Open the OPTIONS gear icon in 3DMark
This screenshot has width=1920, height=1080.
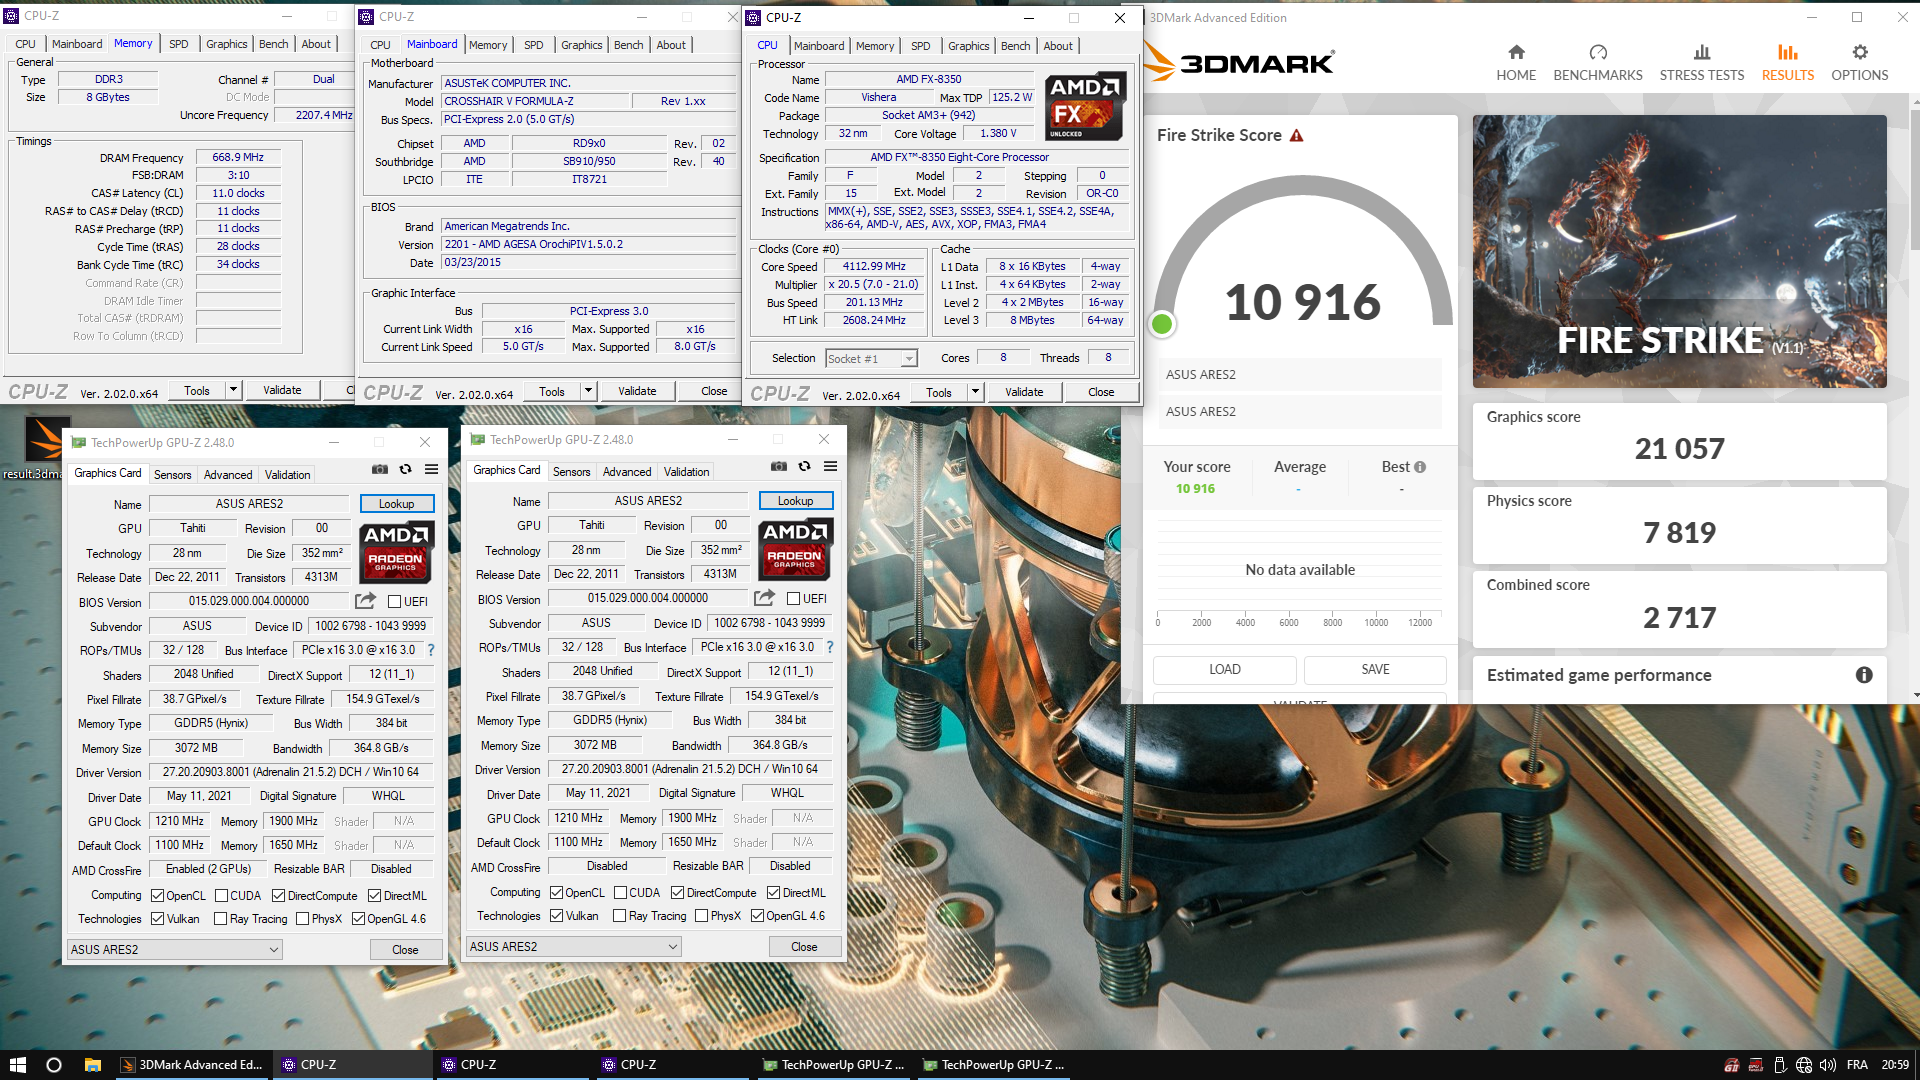click(x=1860, y=52)
